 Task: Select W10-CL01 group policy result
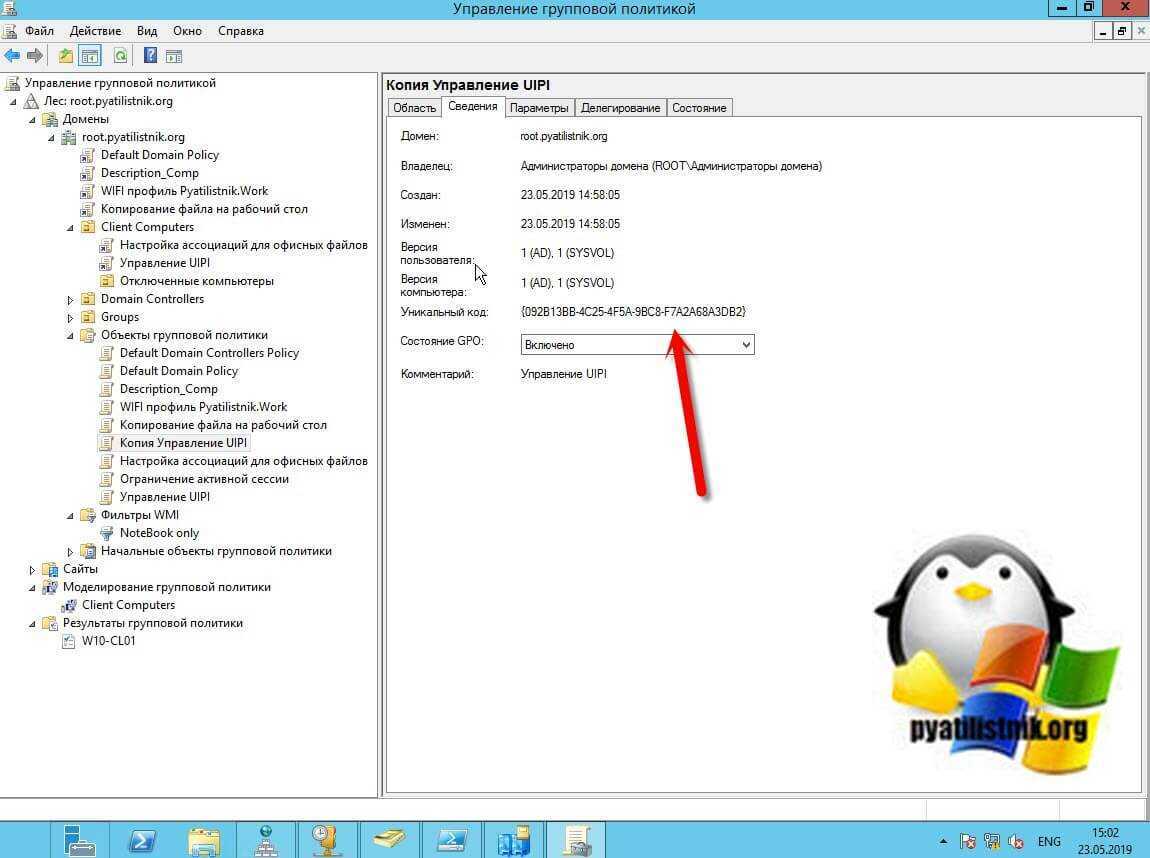pos(108,641)
